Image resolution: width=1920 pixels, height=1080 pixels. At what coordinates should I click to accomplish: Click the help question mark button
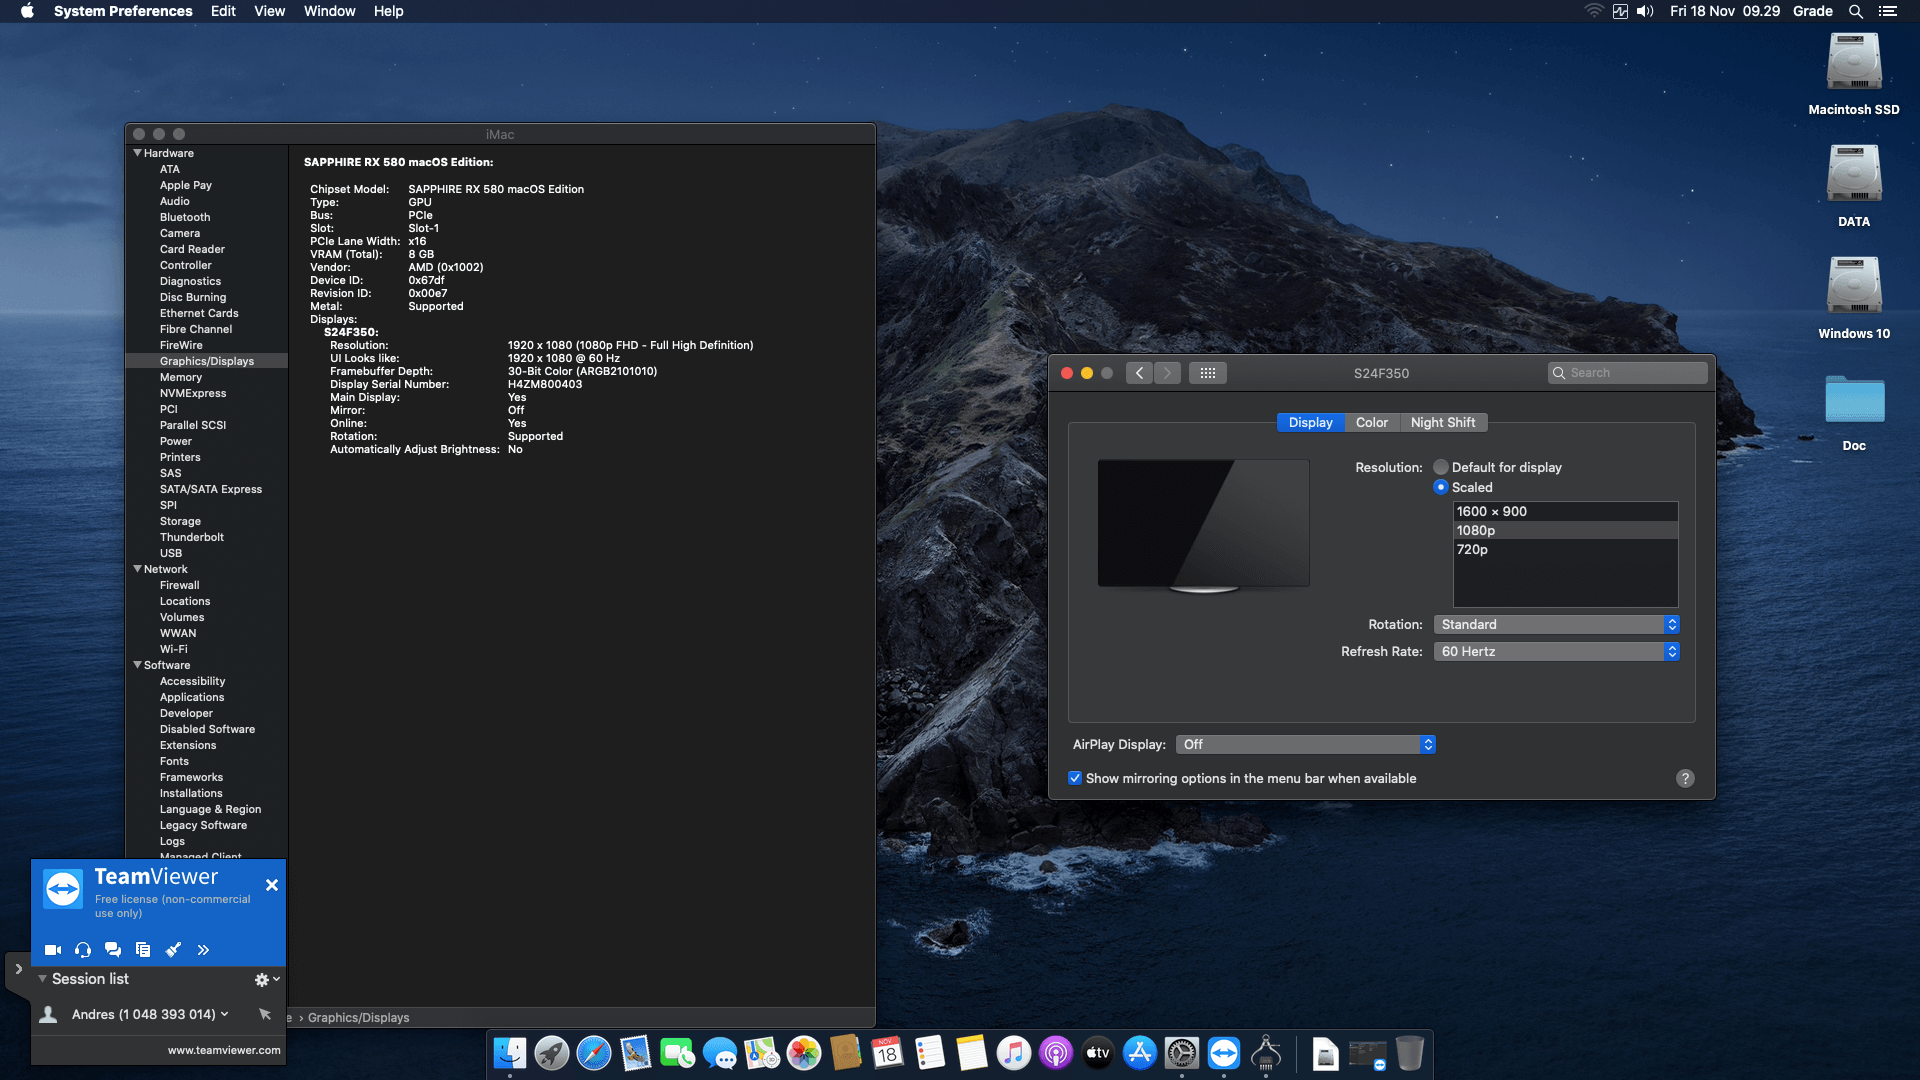[1685, 778]
